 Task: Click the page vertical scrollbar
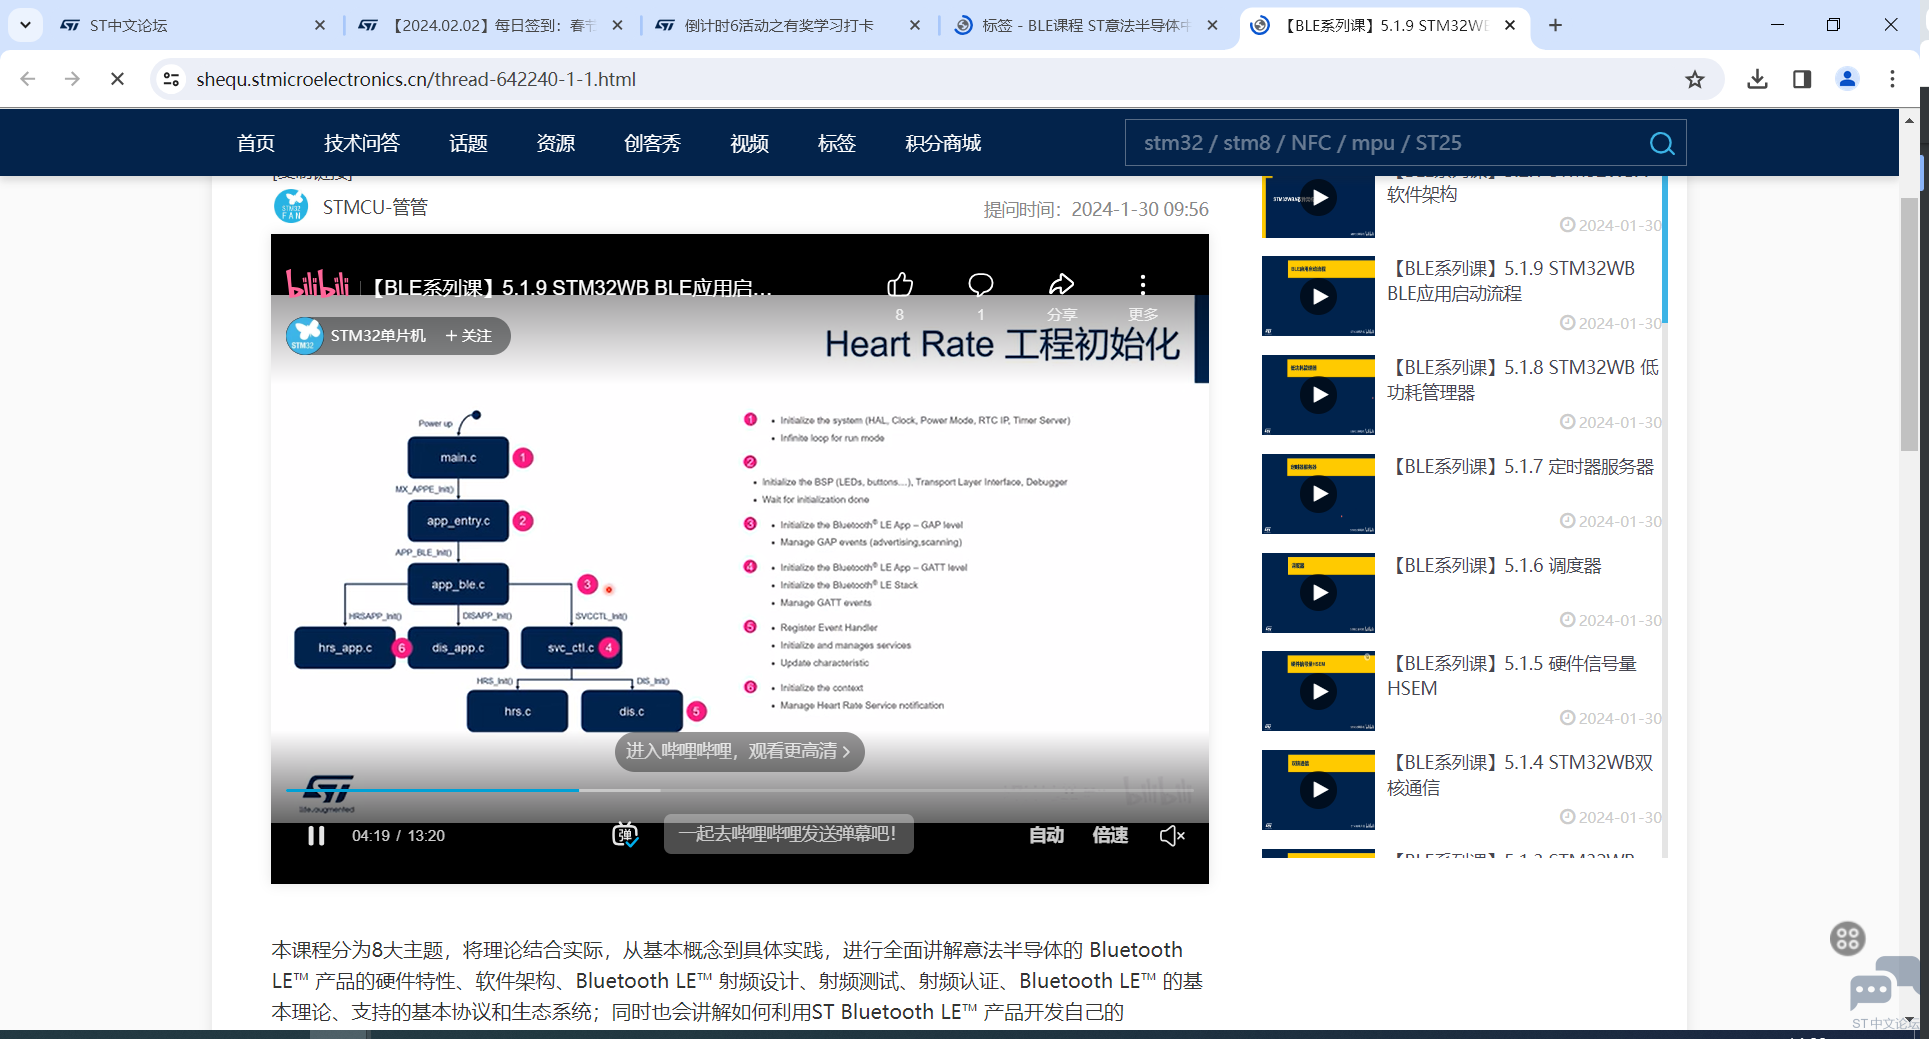(x=1909, y=323)
